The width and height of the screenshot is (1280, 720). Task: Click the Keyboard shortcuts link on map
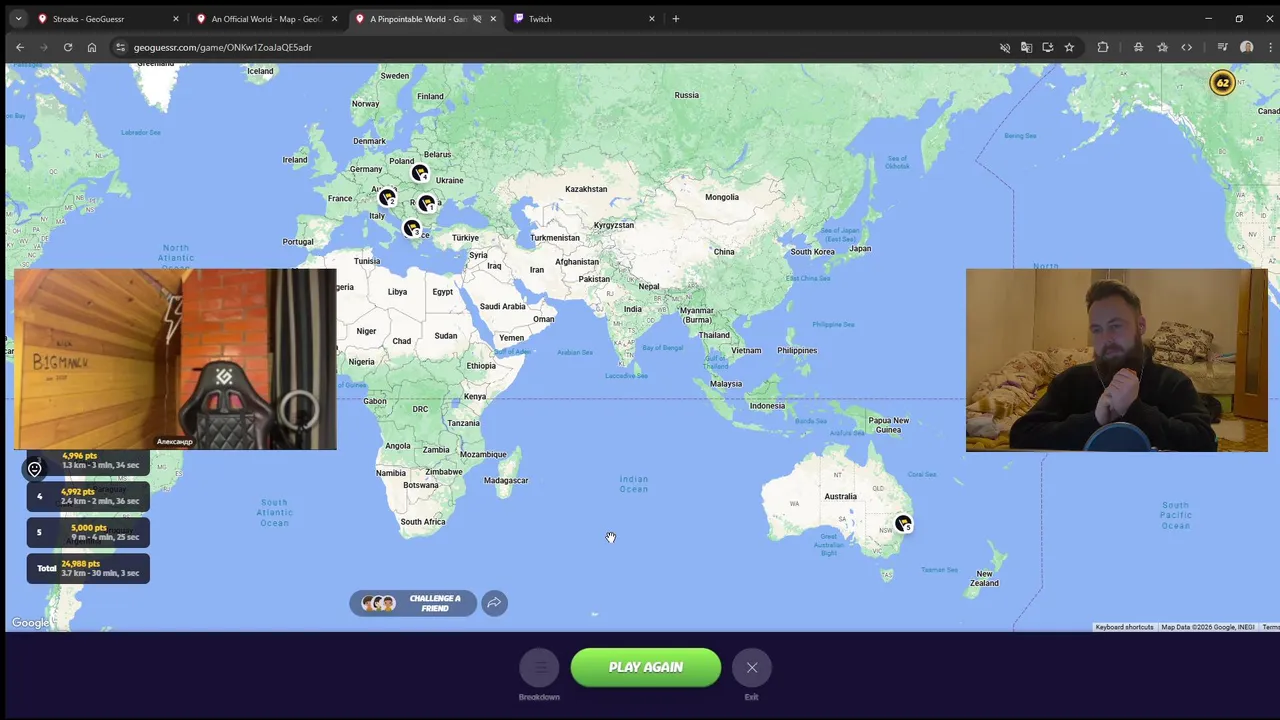pos(1124,627)
